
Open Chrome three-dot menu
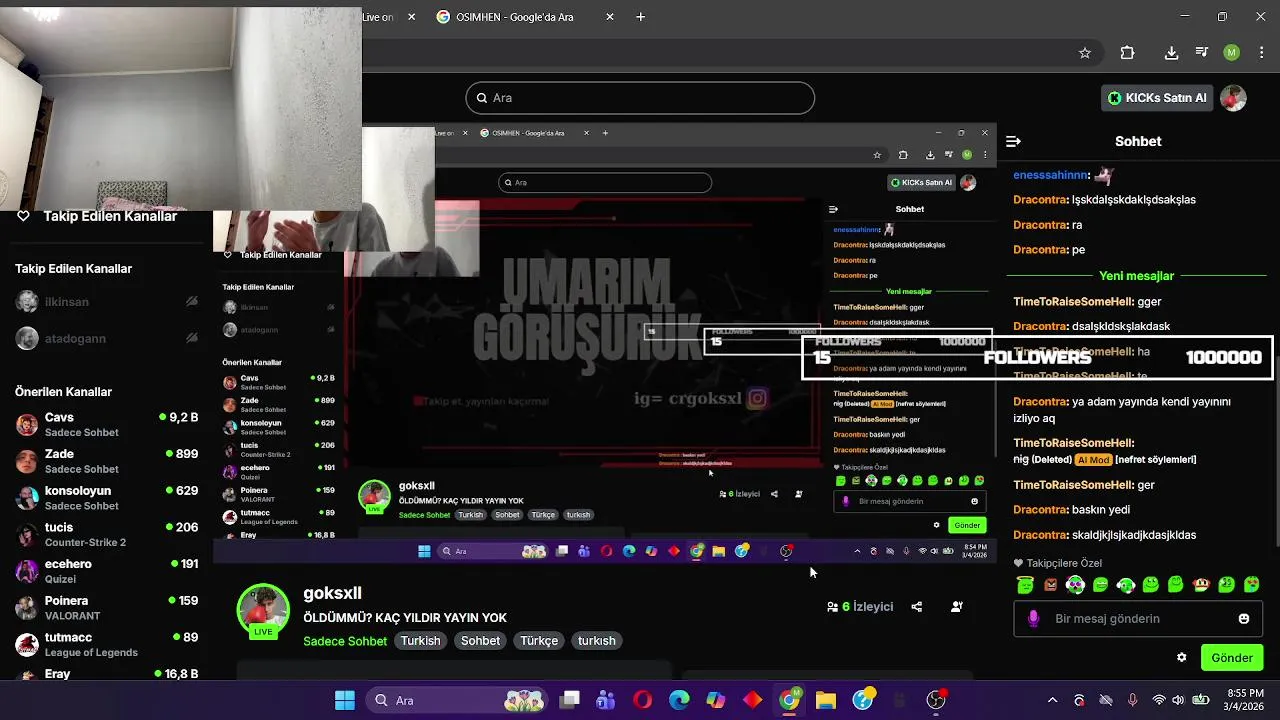click(1261, 53)
